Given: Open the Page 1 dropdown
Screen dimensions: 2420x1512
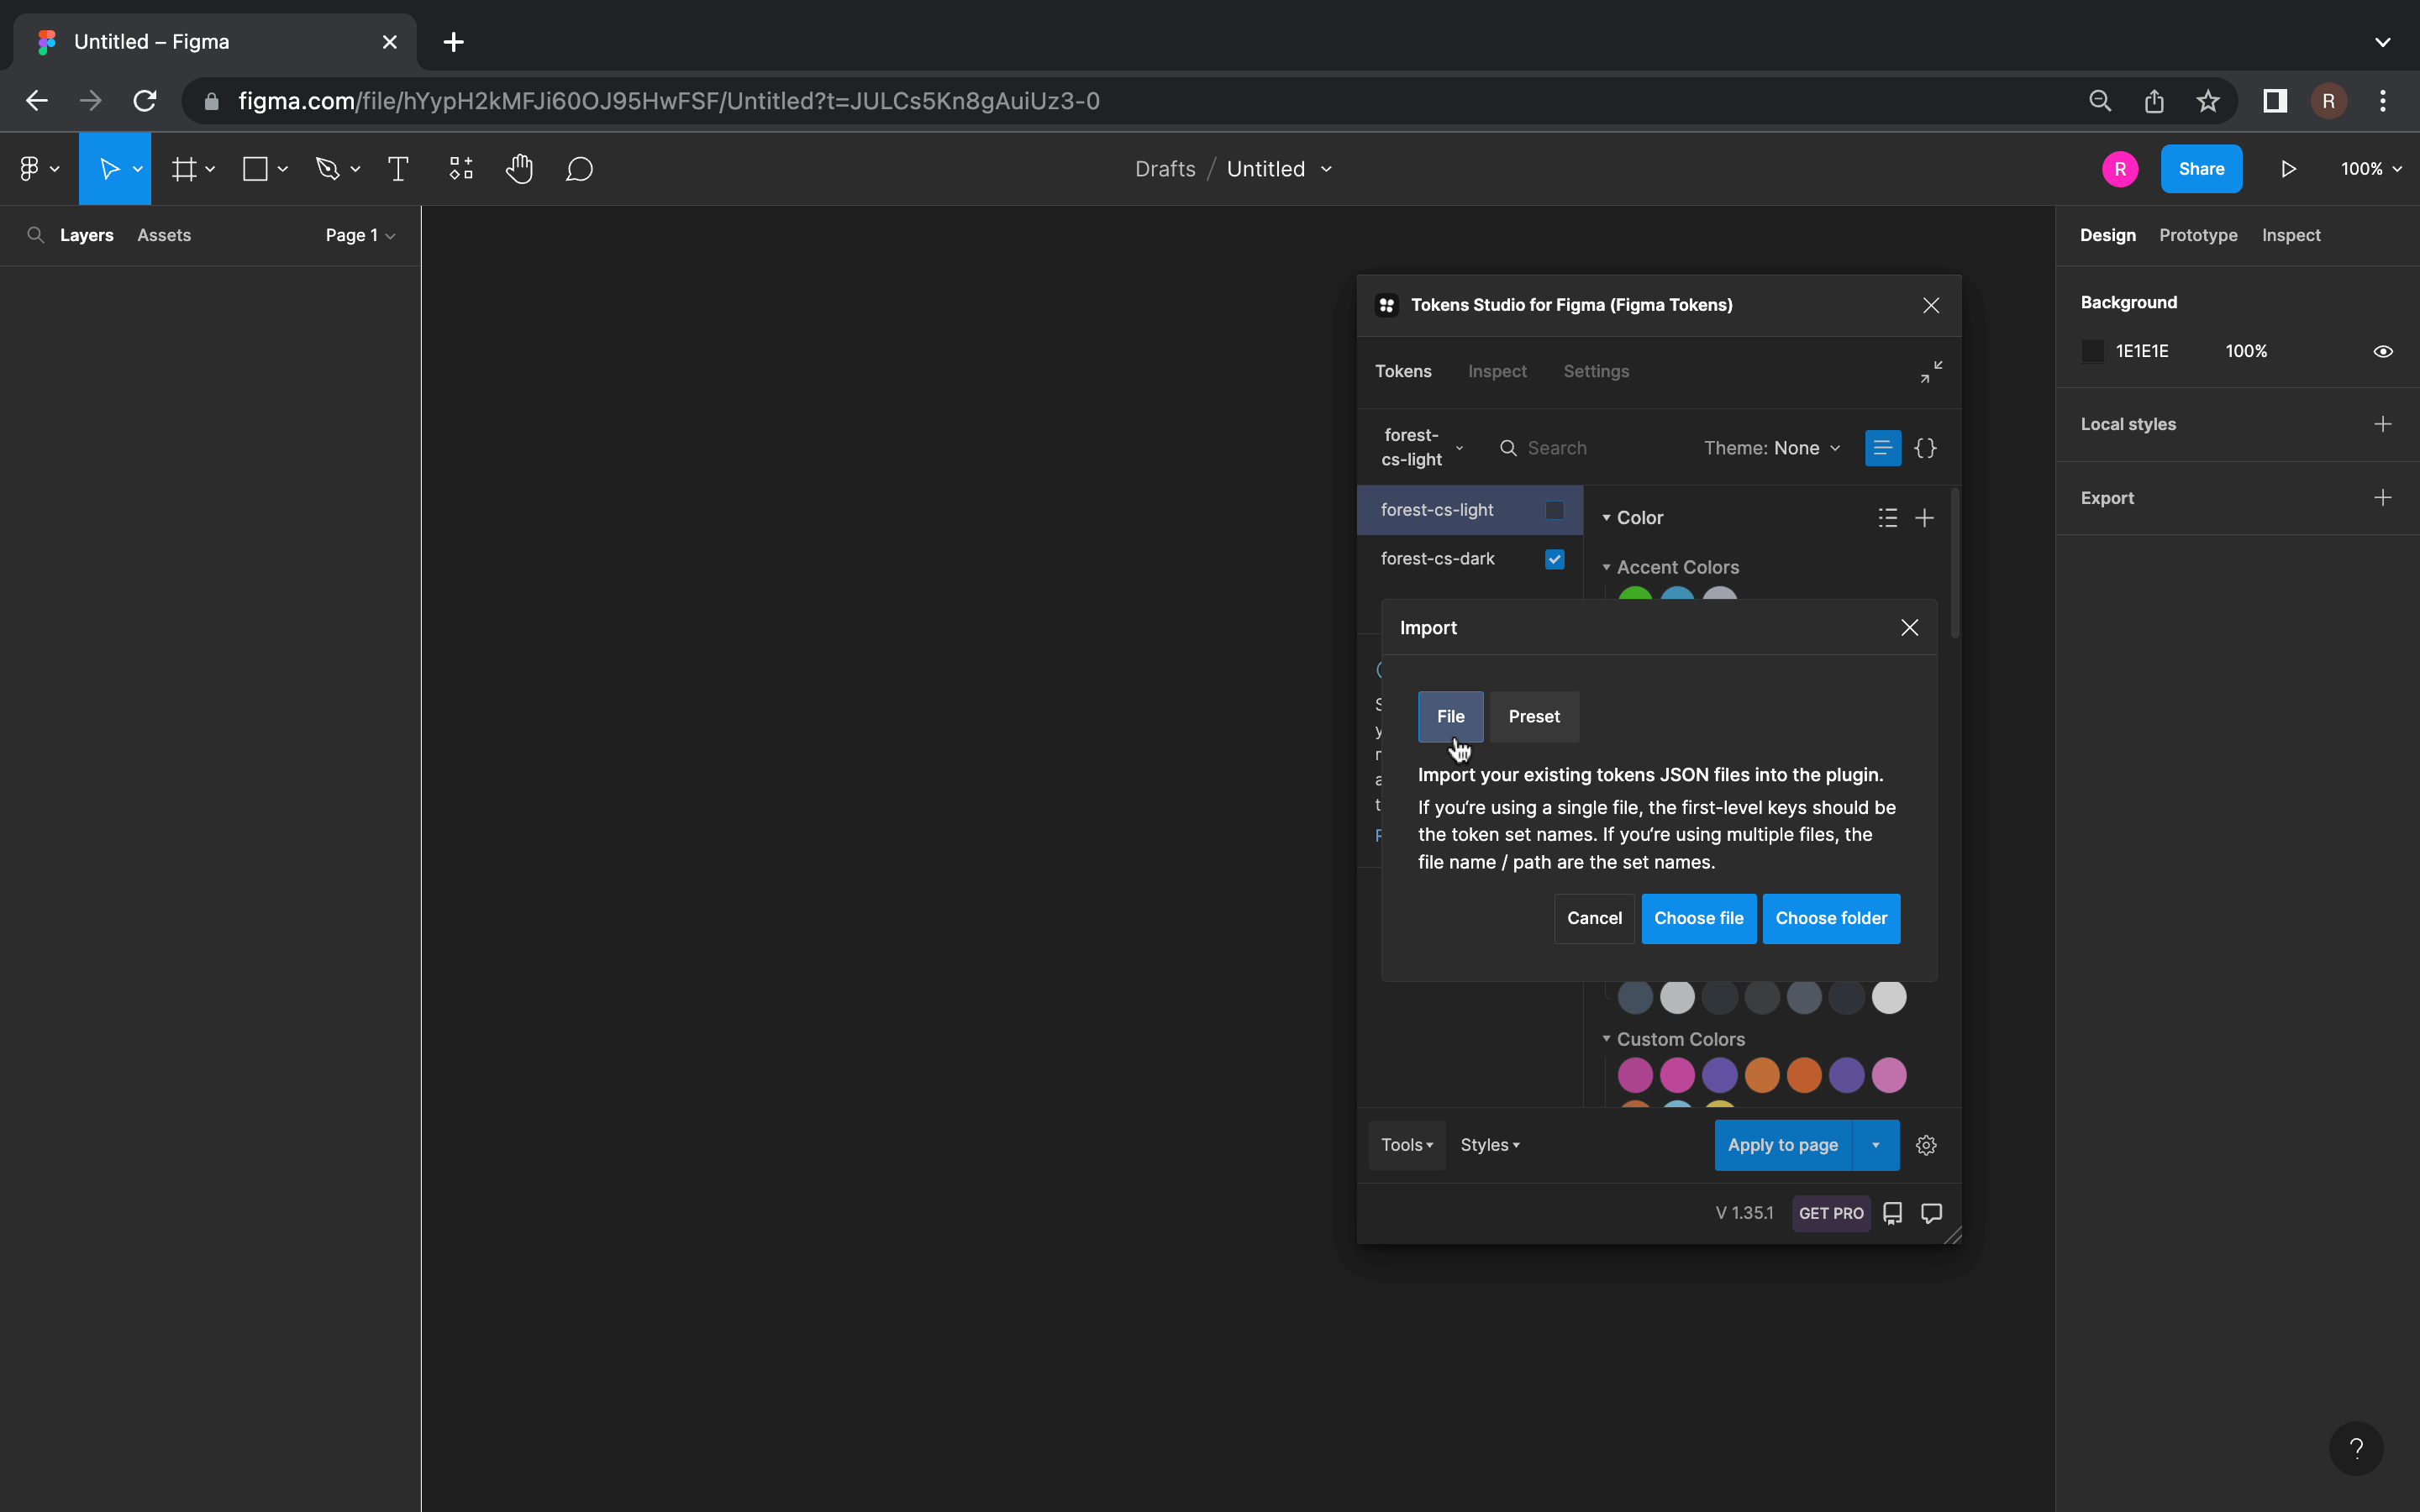Looking at the screenshot, I should pos(360,235).
